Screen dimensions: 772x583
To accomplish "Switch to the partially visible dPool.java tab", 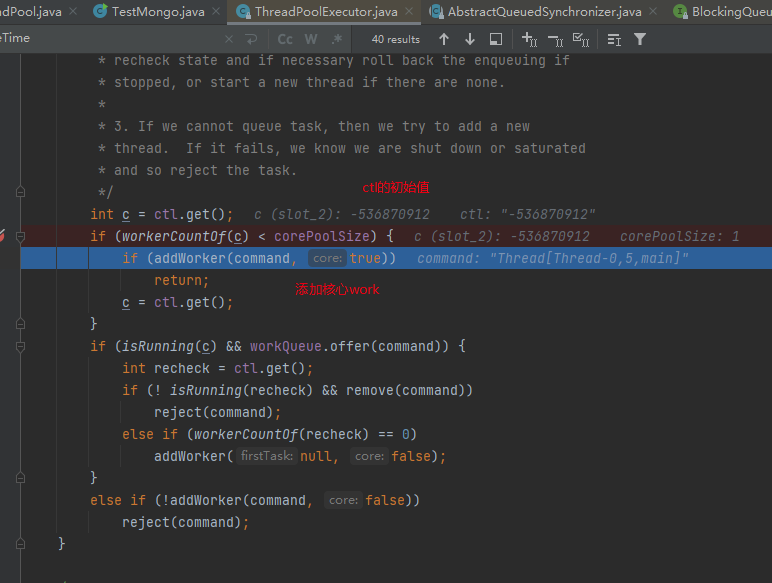I will (x=31, y=11).
